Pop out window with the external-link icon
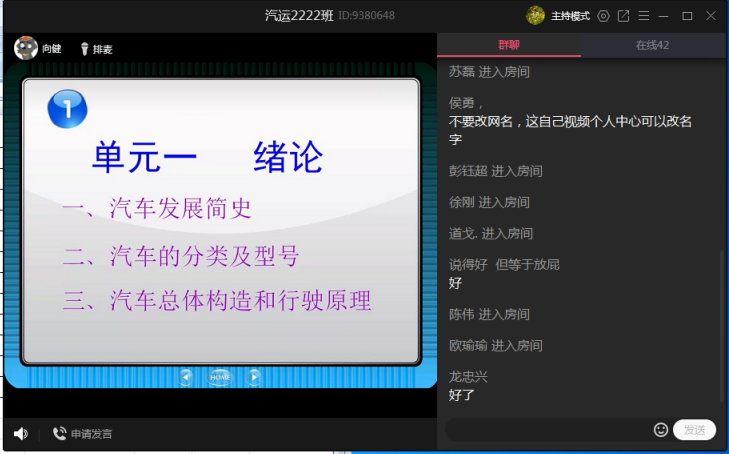729x454 pixels. pos(623,16)
